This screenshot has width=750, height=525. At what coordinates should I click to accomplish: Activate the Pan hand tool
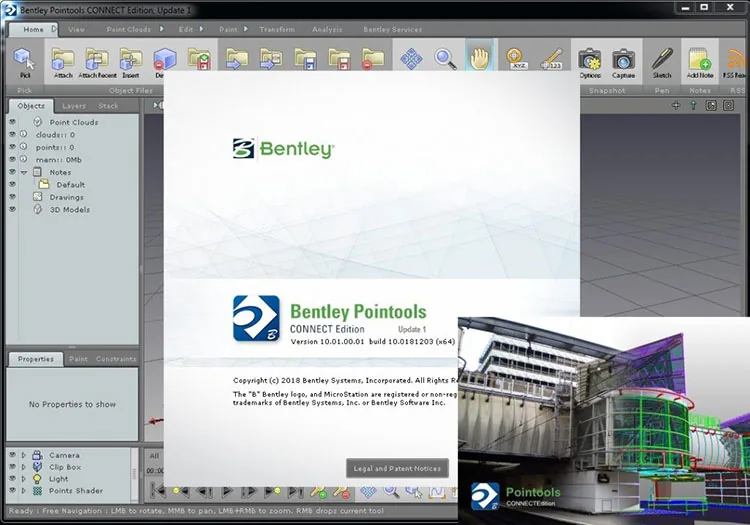point(480,58)
